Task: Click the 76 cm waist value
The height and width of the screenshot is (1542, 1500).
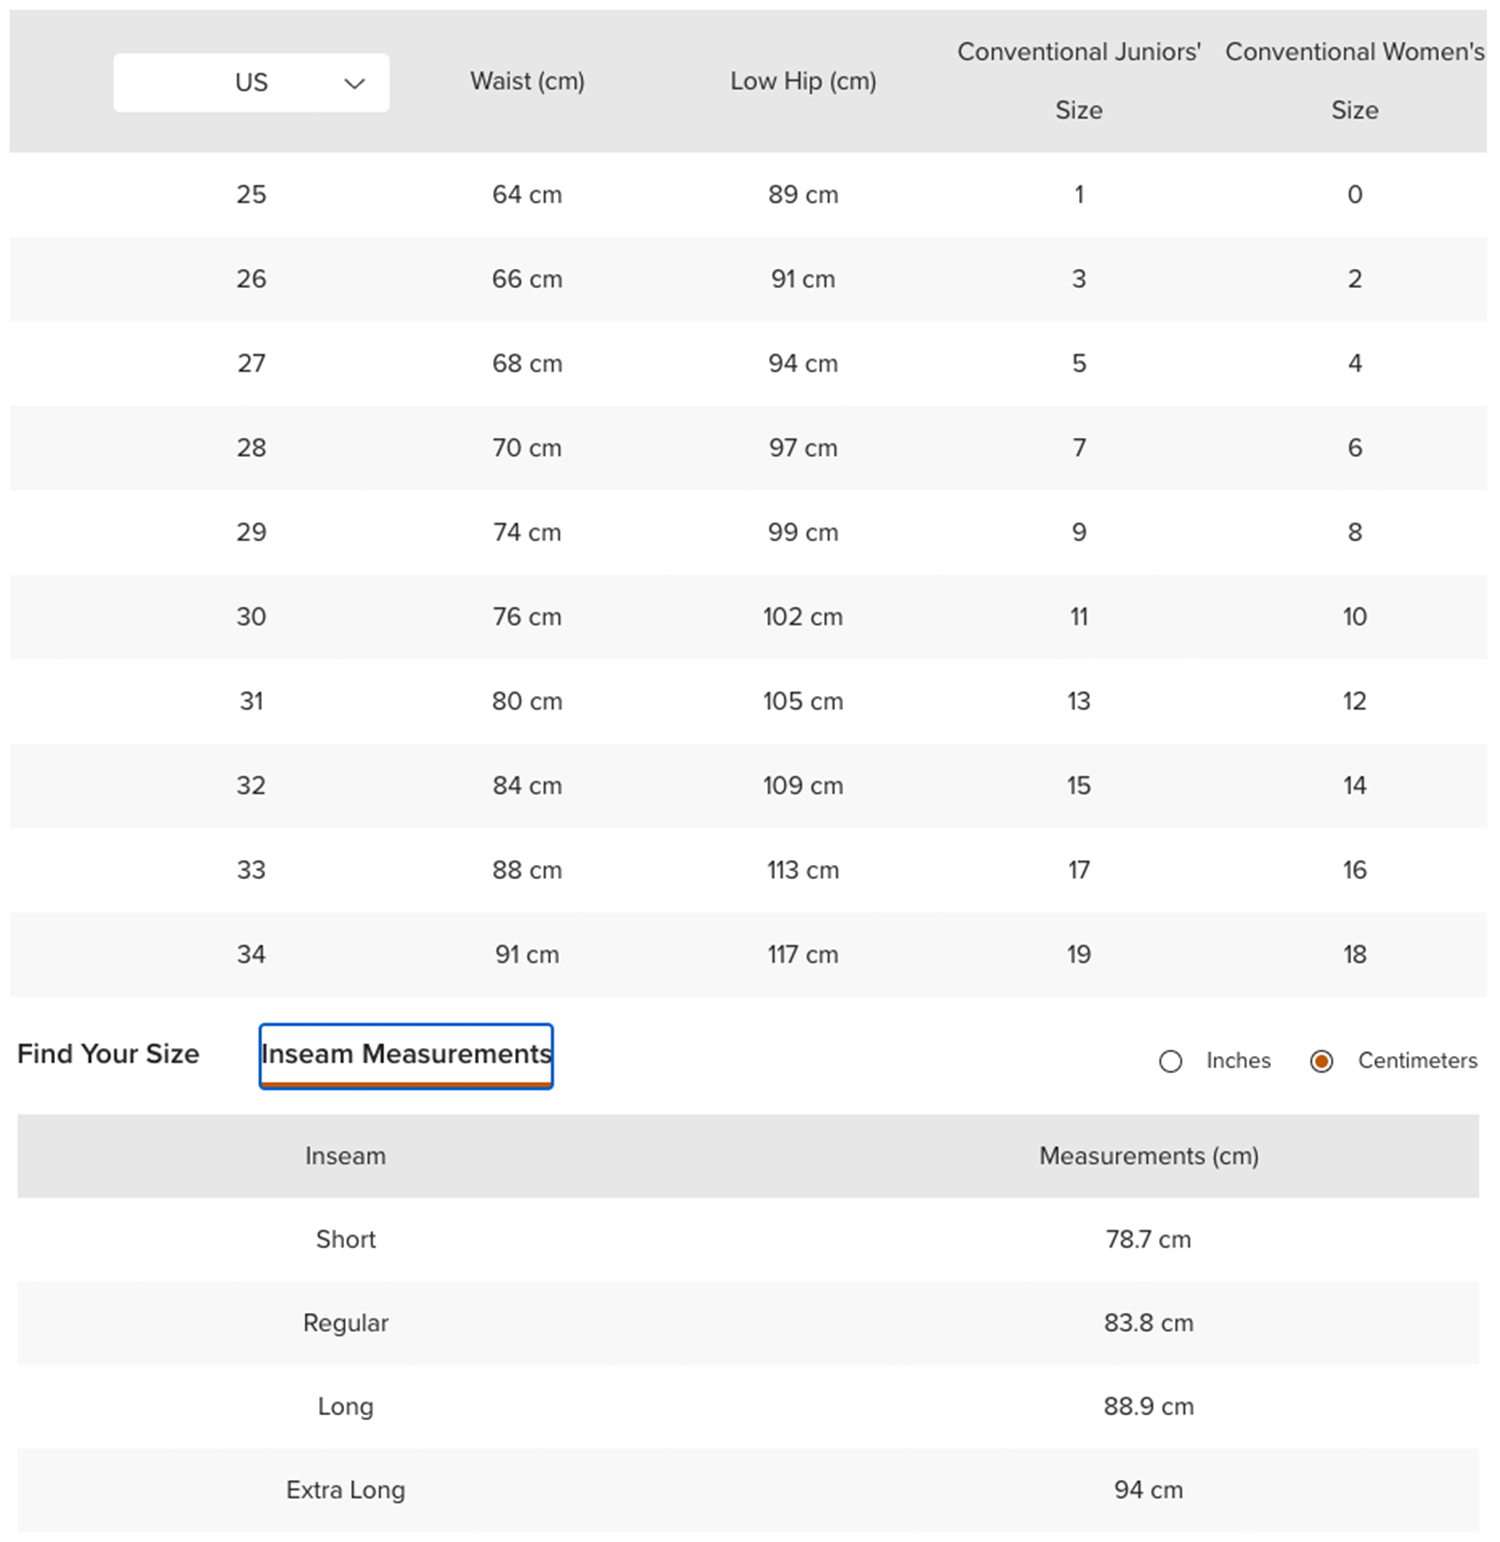Action: coord(527,617)
